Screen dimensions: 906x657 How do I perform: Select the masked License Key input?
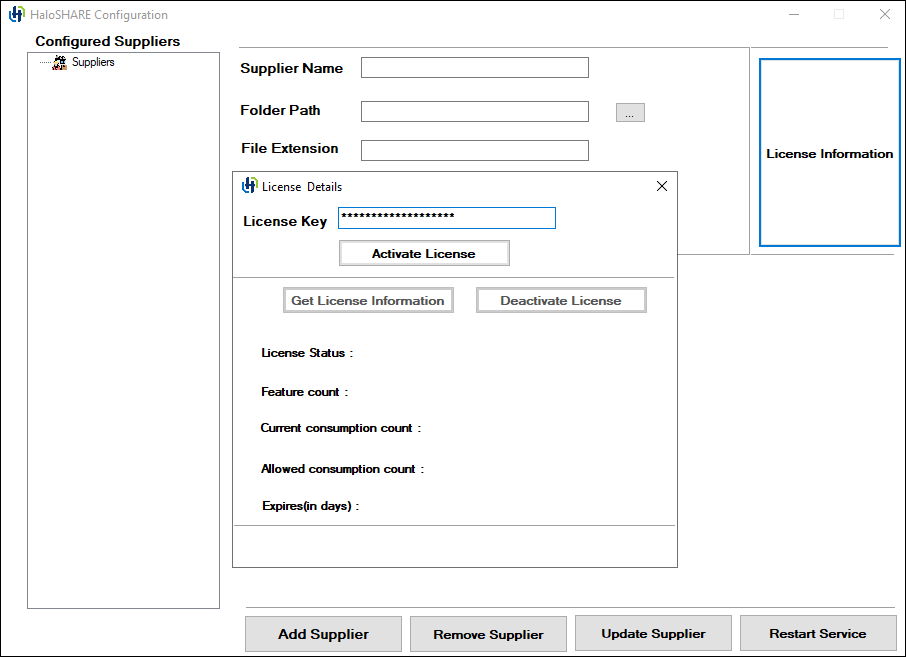point(446,218)
